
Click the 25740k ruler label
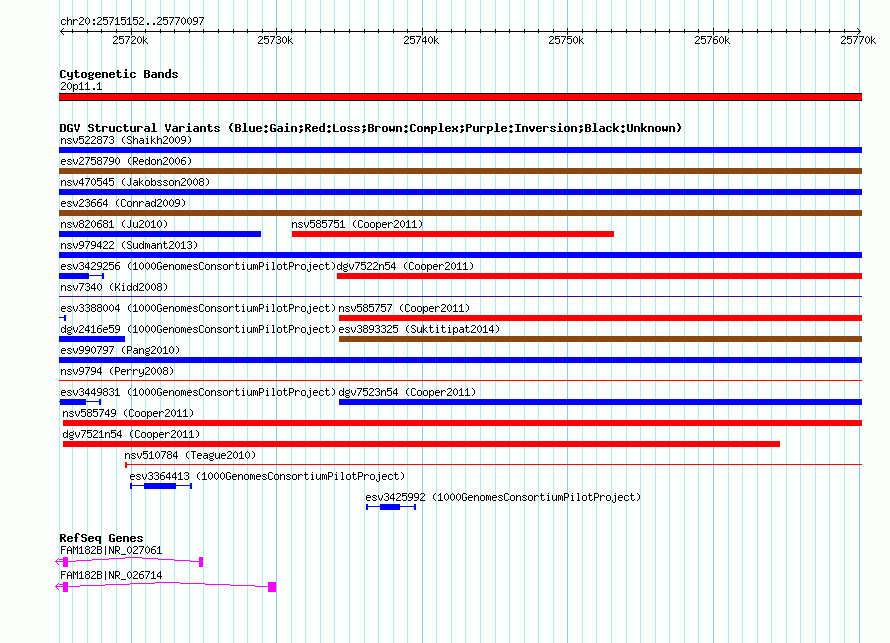tap(421, 40)
